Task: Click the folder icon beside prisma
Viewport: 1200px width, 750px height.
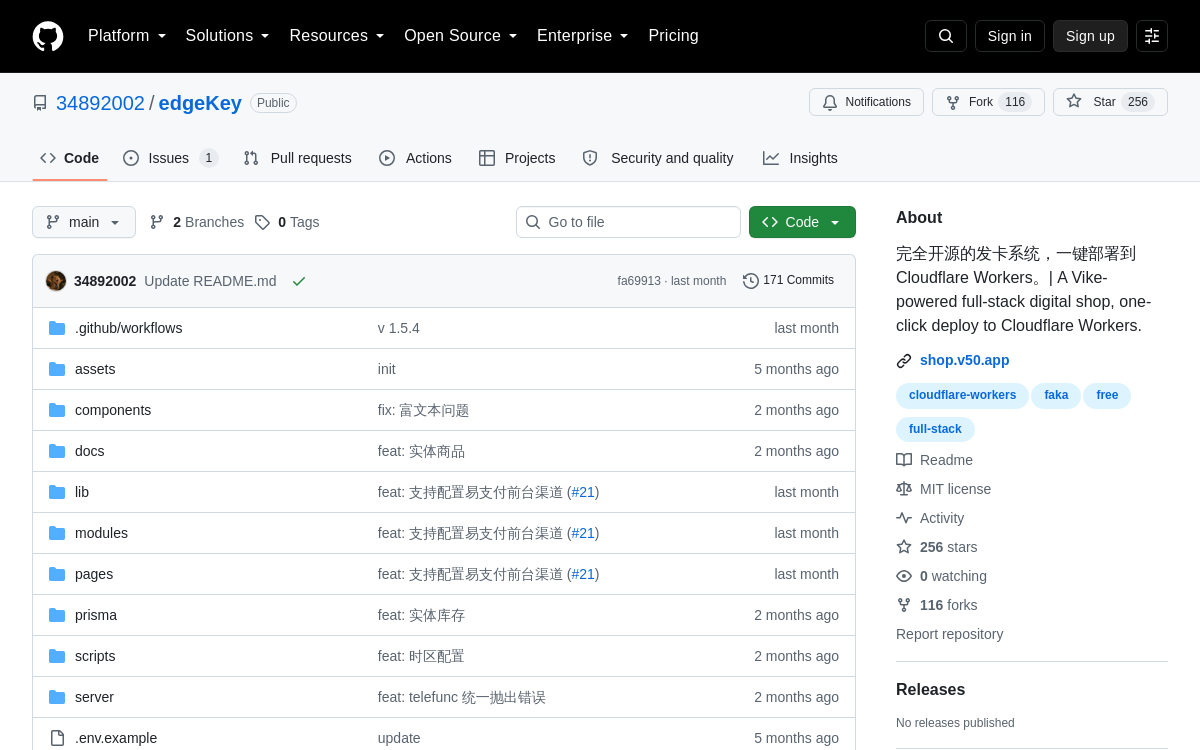Action: coord(57,615)
